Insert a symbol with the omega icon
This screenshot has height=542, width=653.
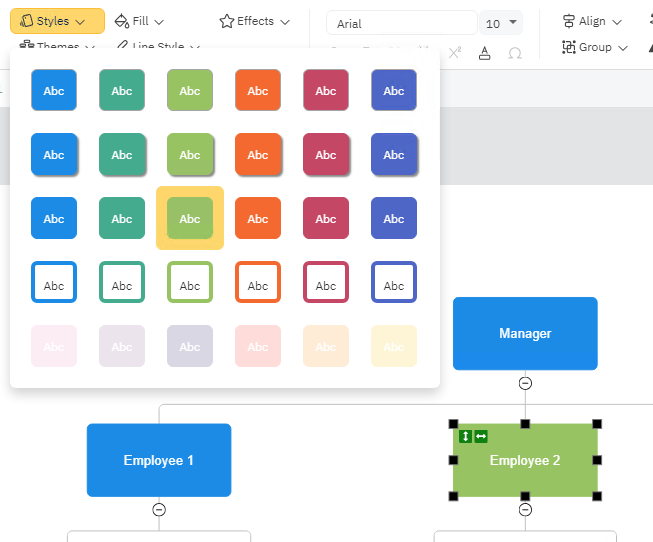(x=515, y=53)
